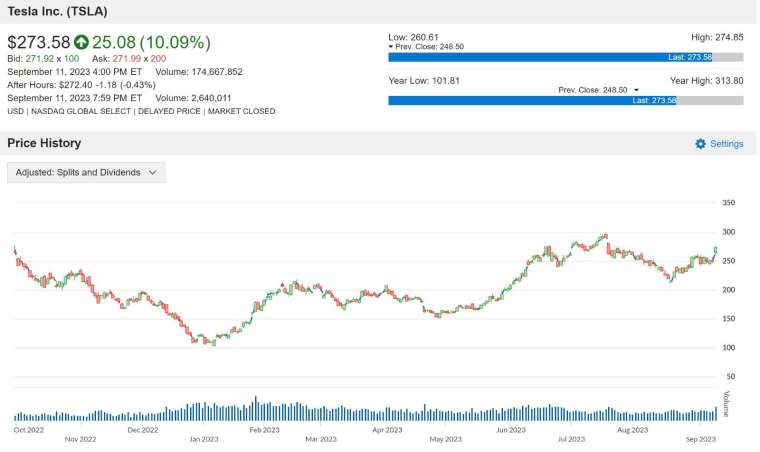Click the Tesla Inc. (TSLA) heading

pyautogui.click(x=57, y=11)
